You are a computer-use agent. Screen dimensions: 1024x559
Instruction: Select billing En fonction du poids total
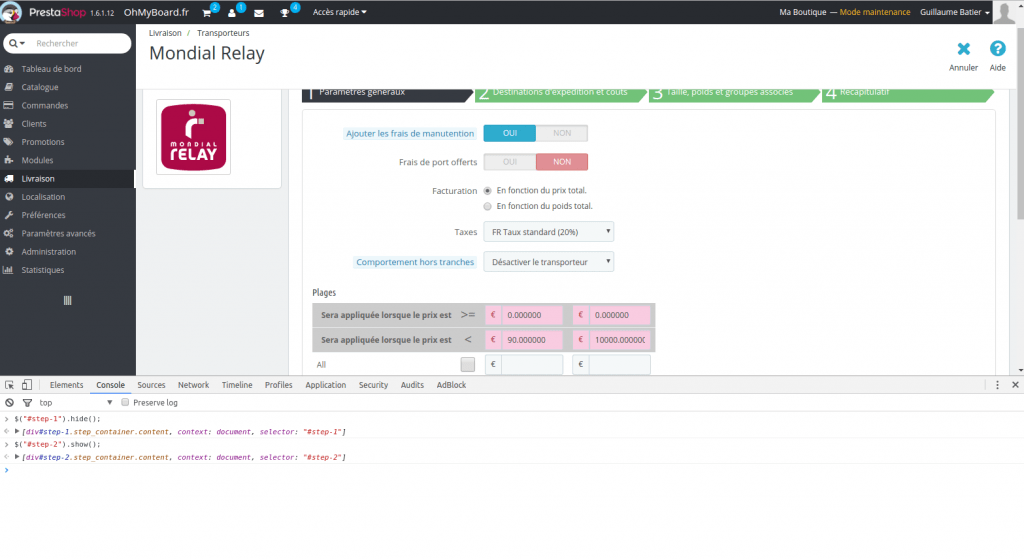[487, 206]
